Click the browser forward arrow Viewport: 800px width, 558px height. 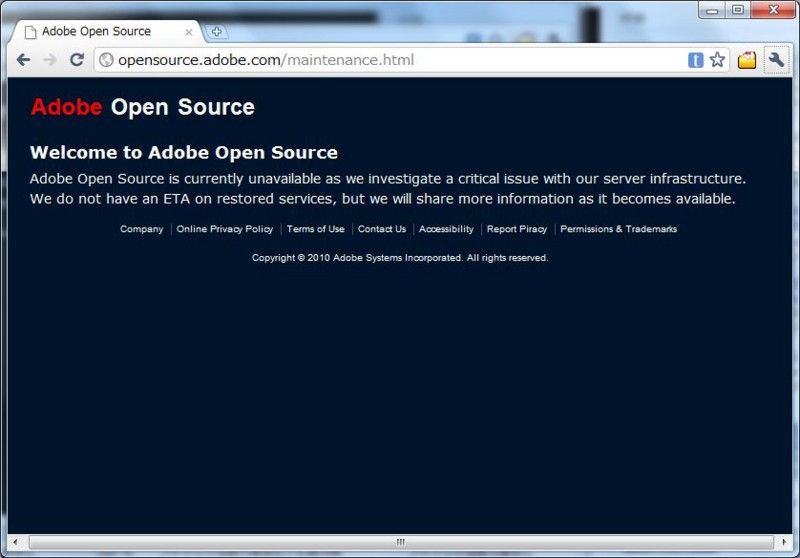pyautogui.click(x=50, y=60)
